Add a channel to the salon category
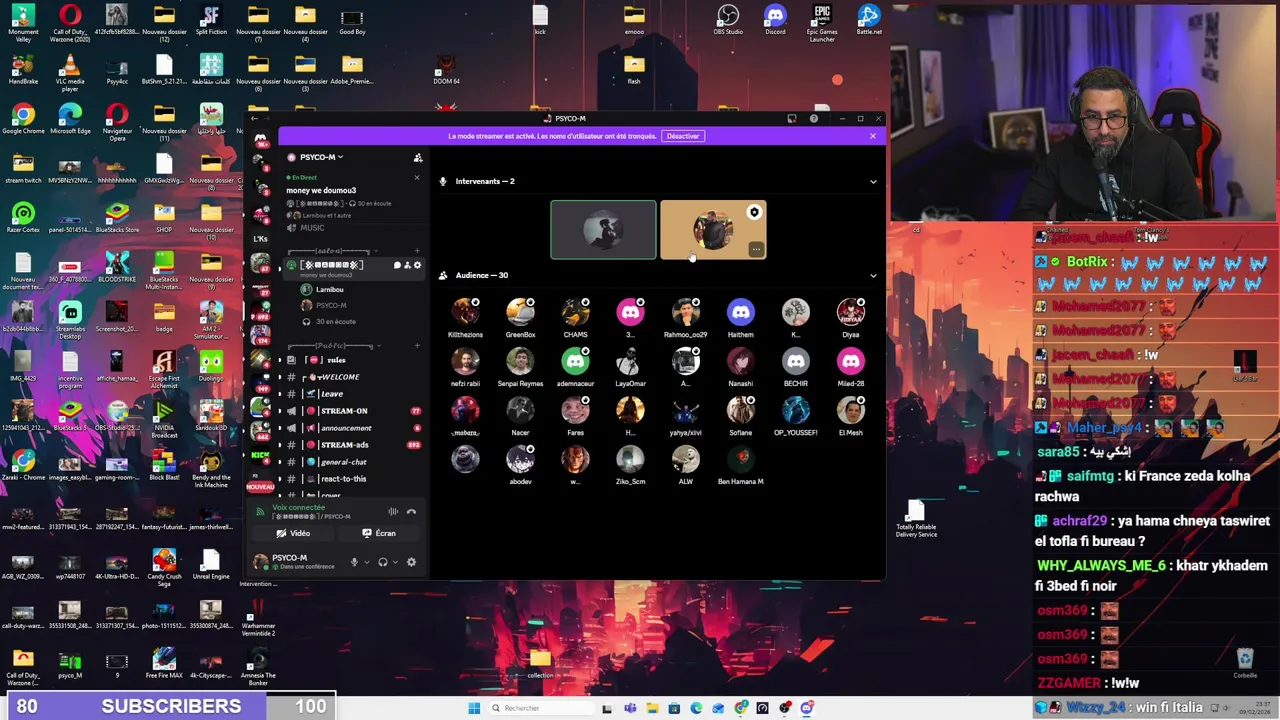Image resolution: width=1280 pixels, height=720 pixels. pyautogui.click(x=417, y=251)
